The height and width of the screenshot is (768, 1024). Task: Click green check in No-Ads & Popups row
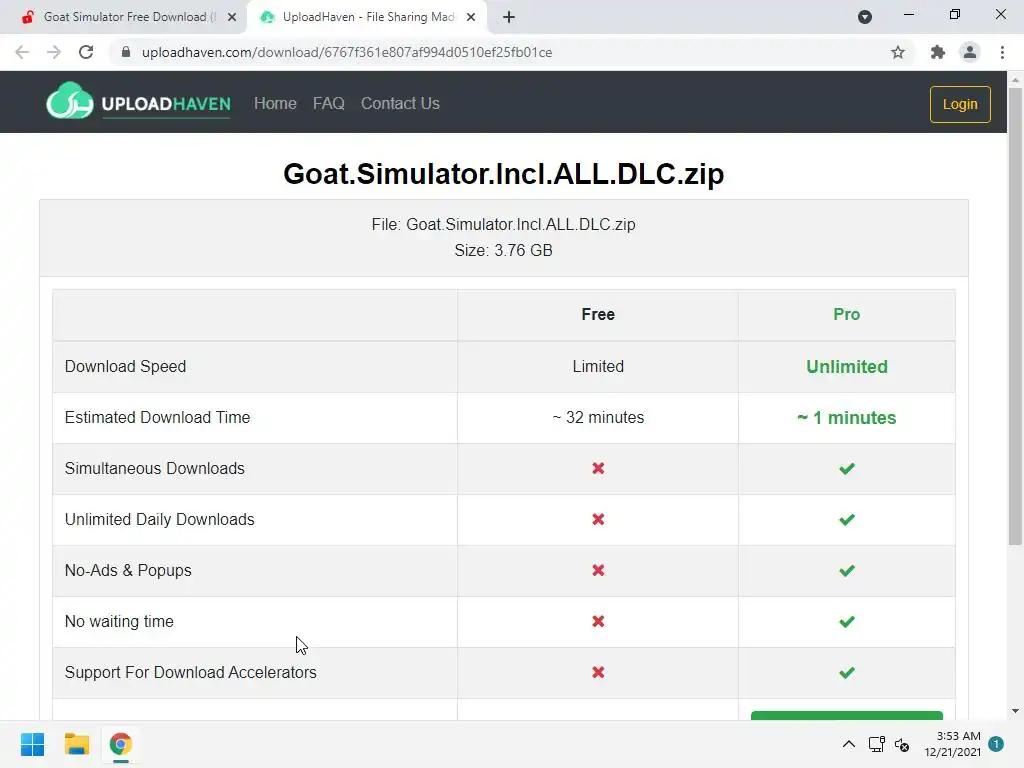point(847,570)
